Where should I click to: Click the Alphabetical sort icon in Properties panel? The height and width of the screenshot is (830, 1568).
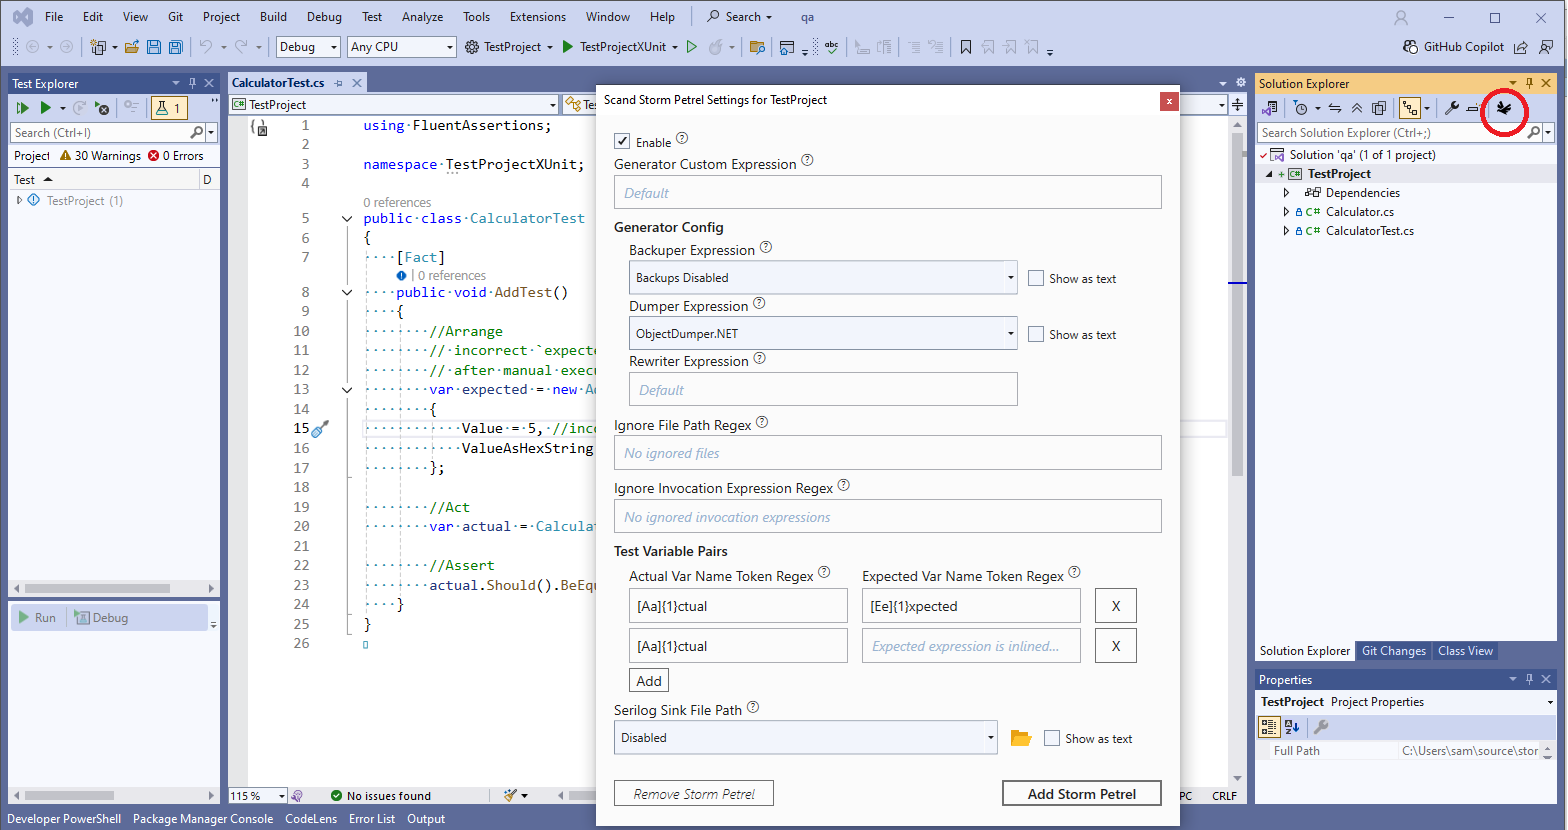[1292, 727]
